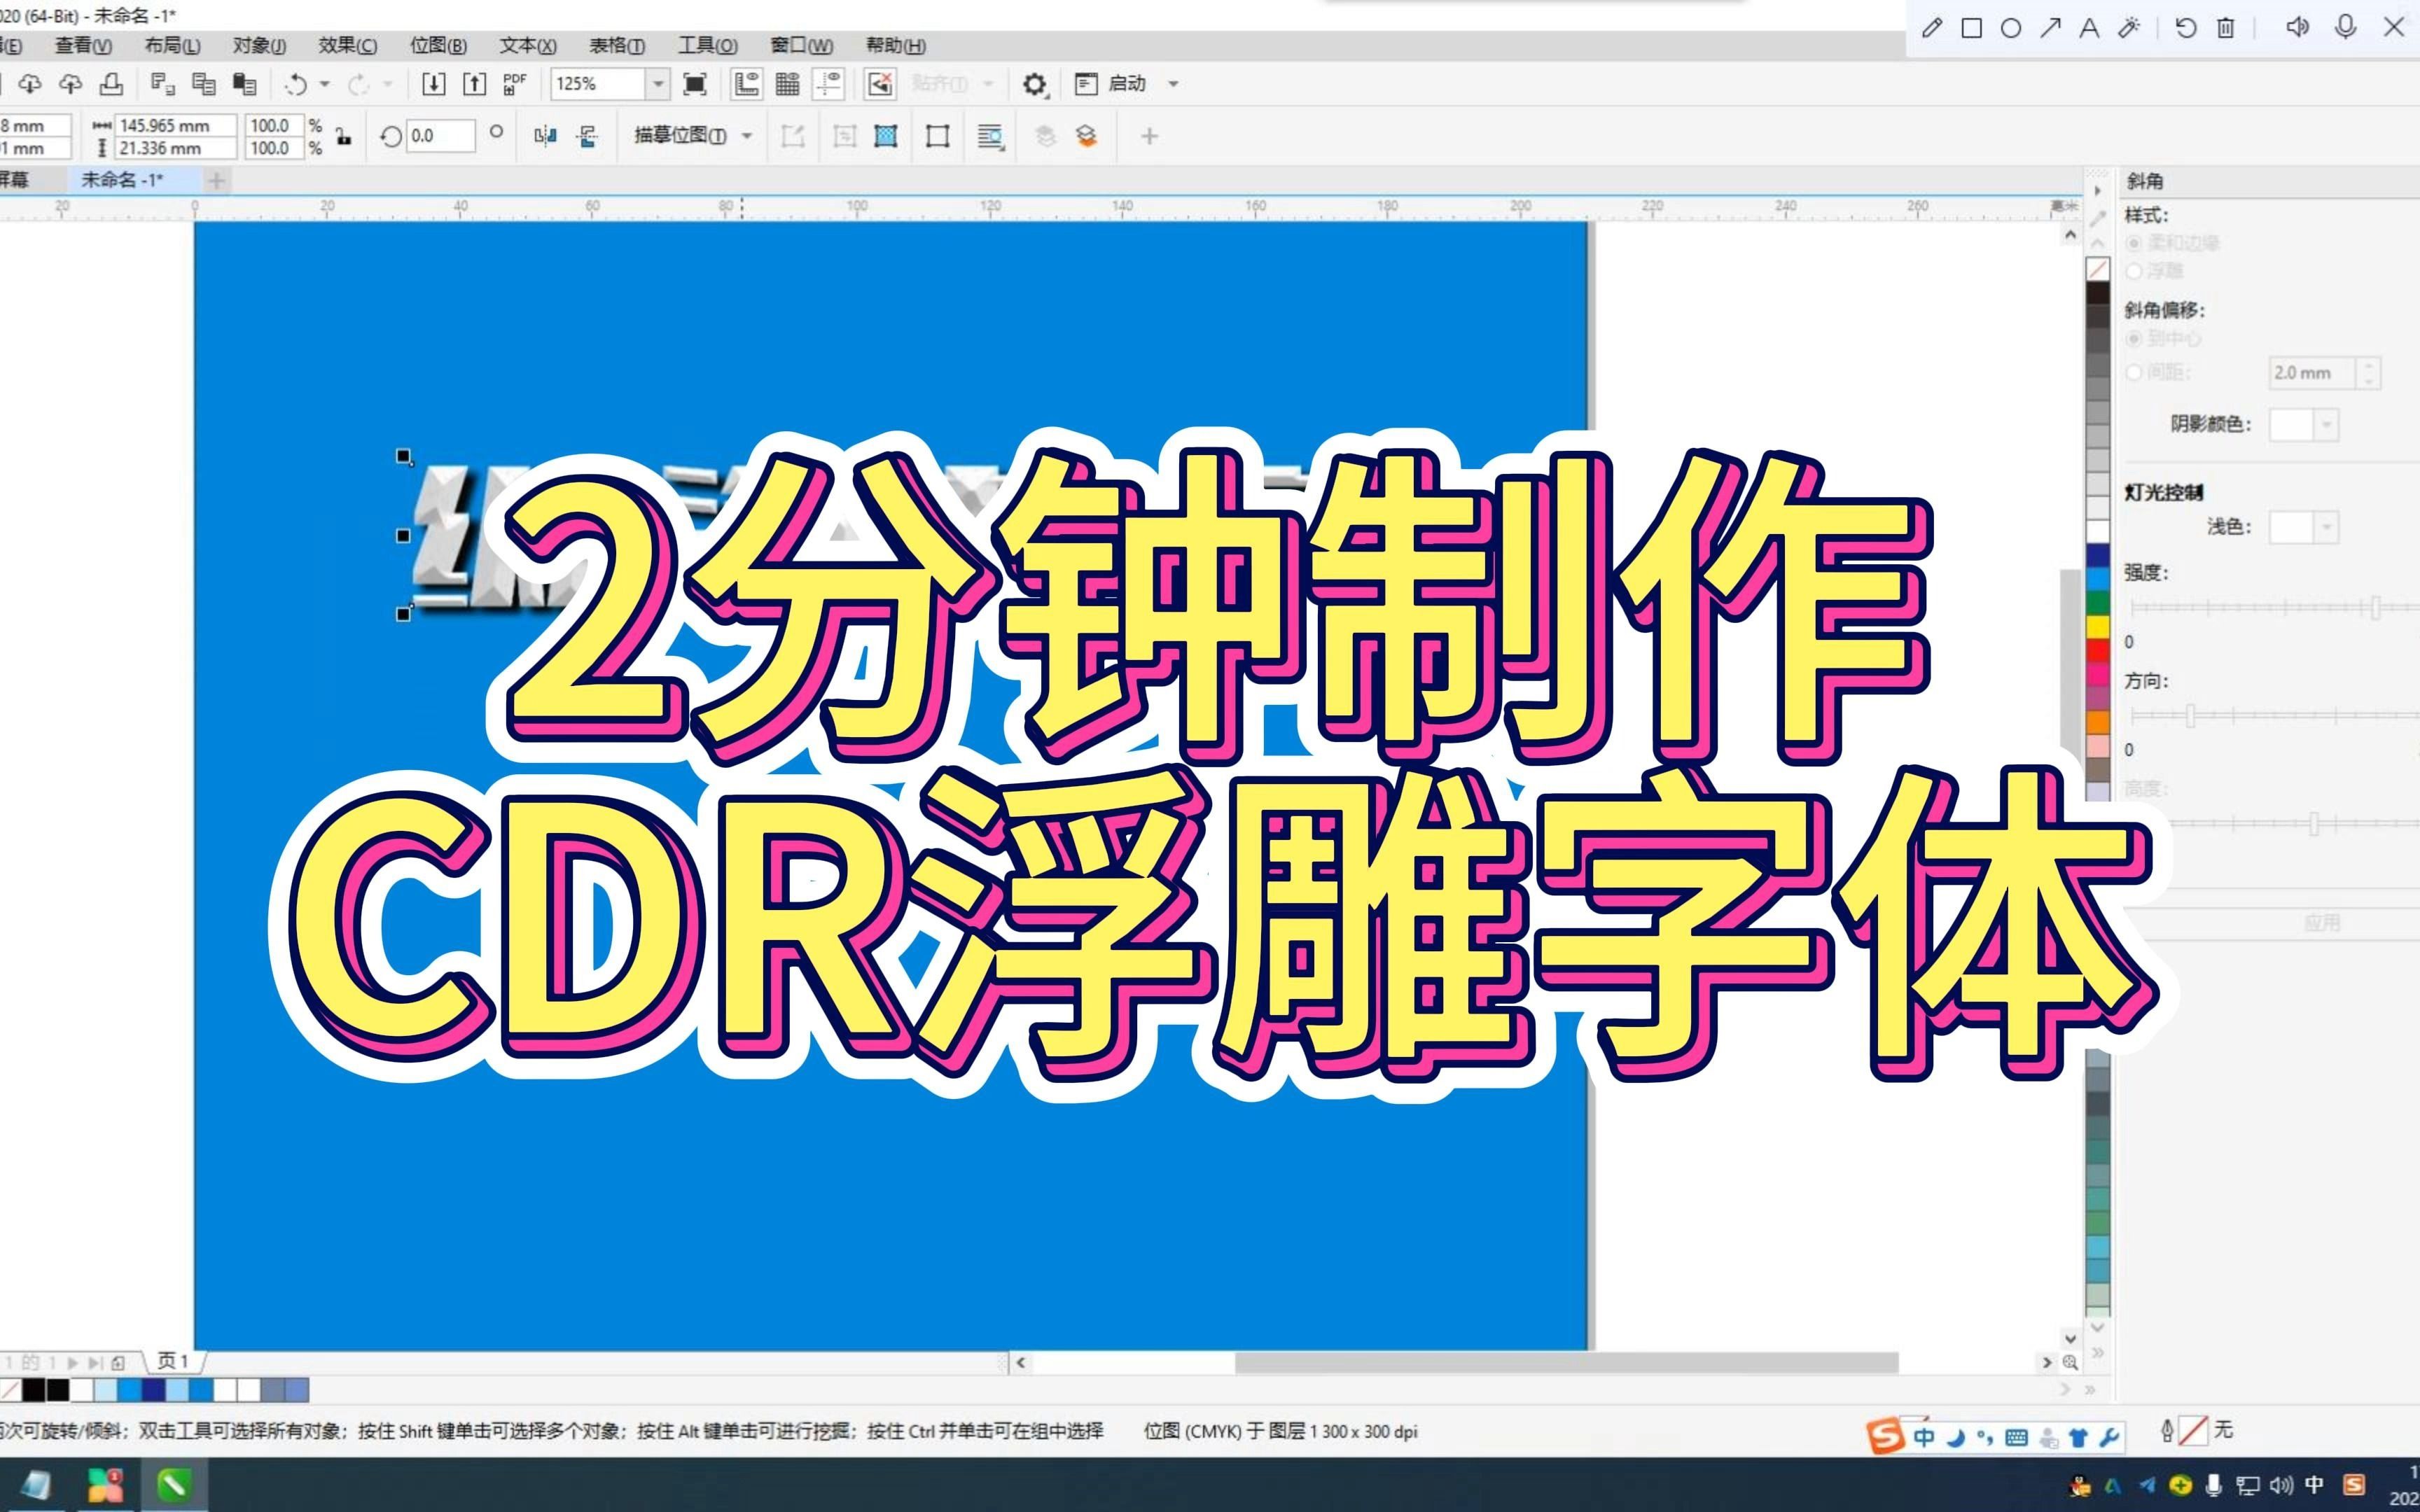Click the Paste icon
The height and width of the screenshot is (1512, 2420).
(x=244, y=84)
